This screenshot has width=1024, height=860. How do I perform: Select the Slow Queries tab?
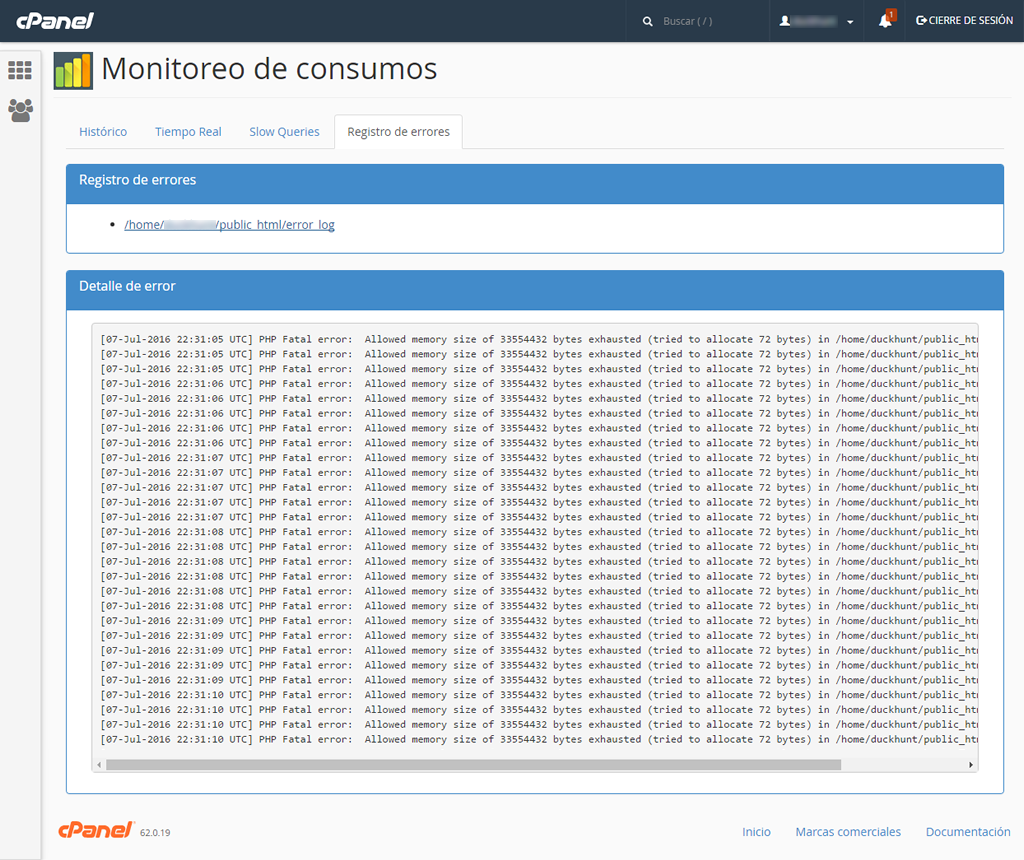coord(284,132)
